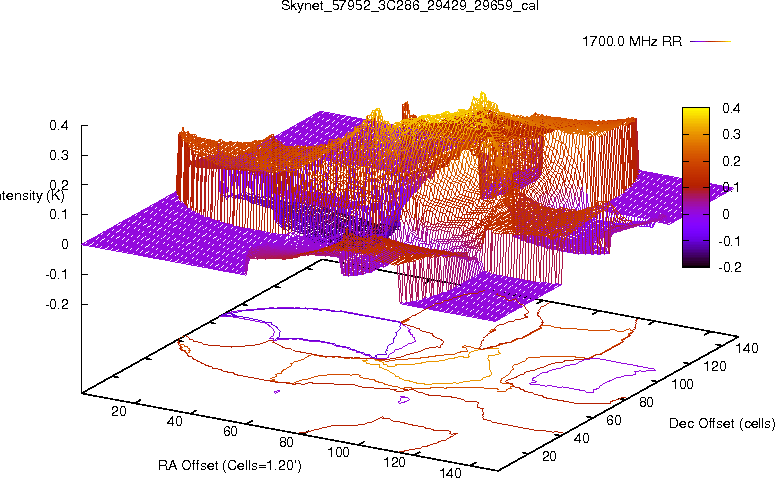Click the vertical color bar gradient
Viewport: 775px width, 478px height.
click(x=695, y=187)
